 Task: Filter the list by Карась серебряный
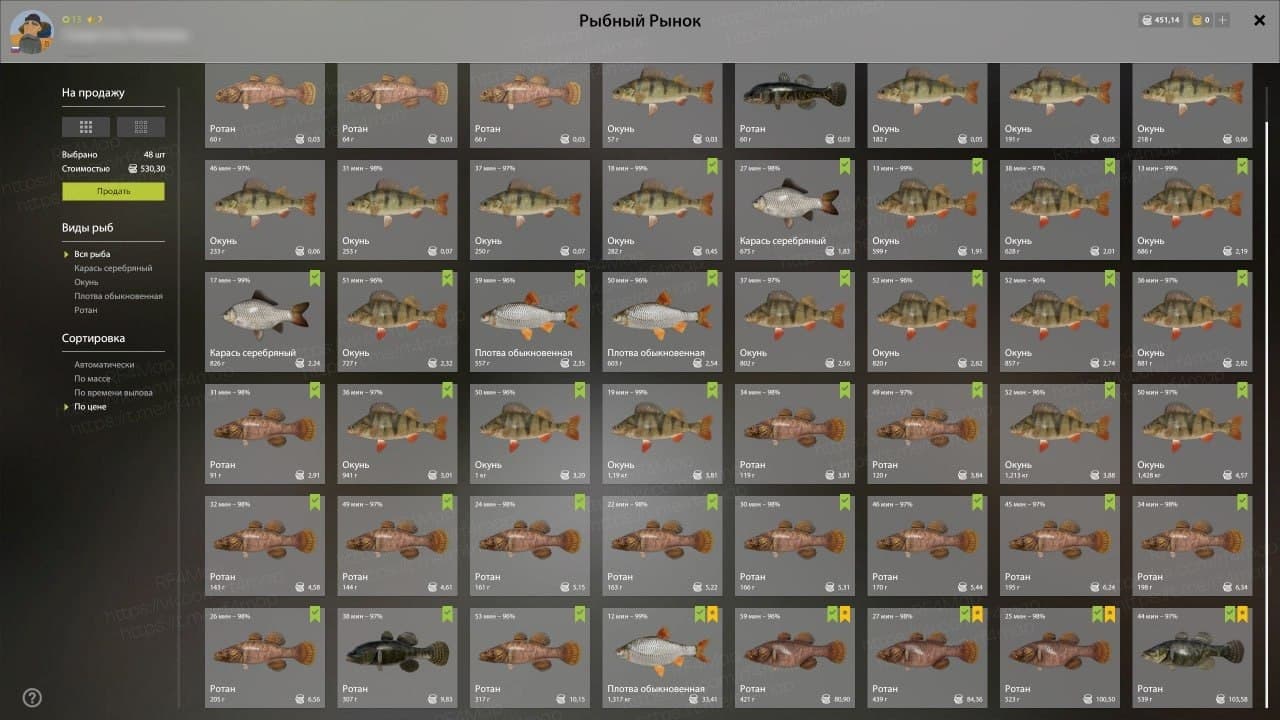(113, 268)
